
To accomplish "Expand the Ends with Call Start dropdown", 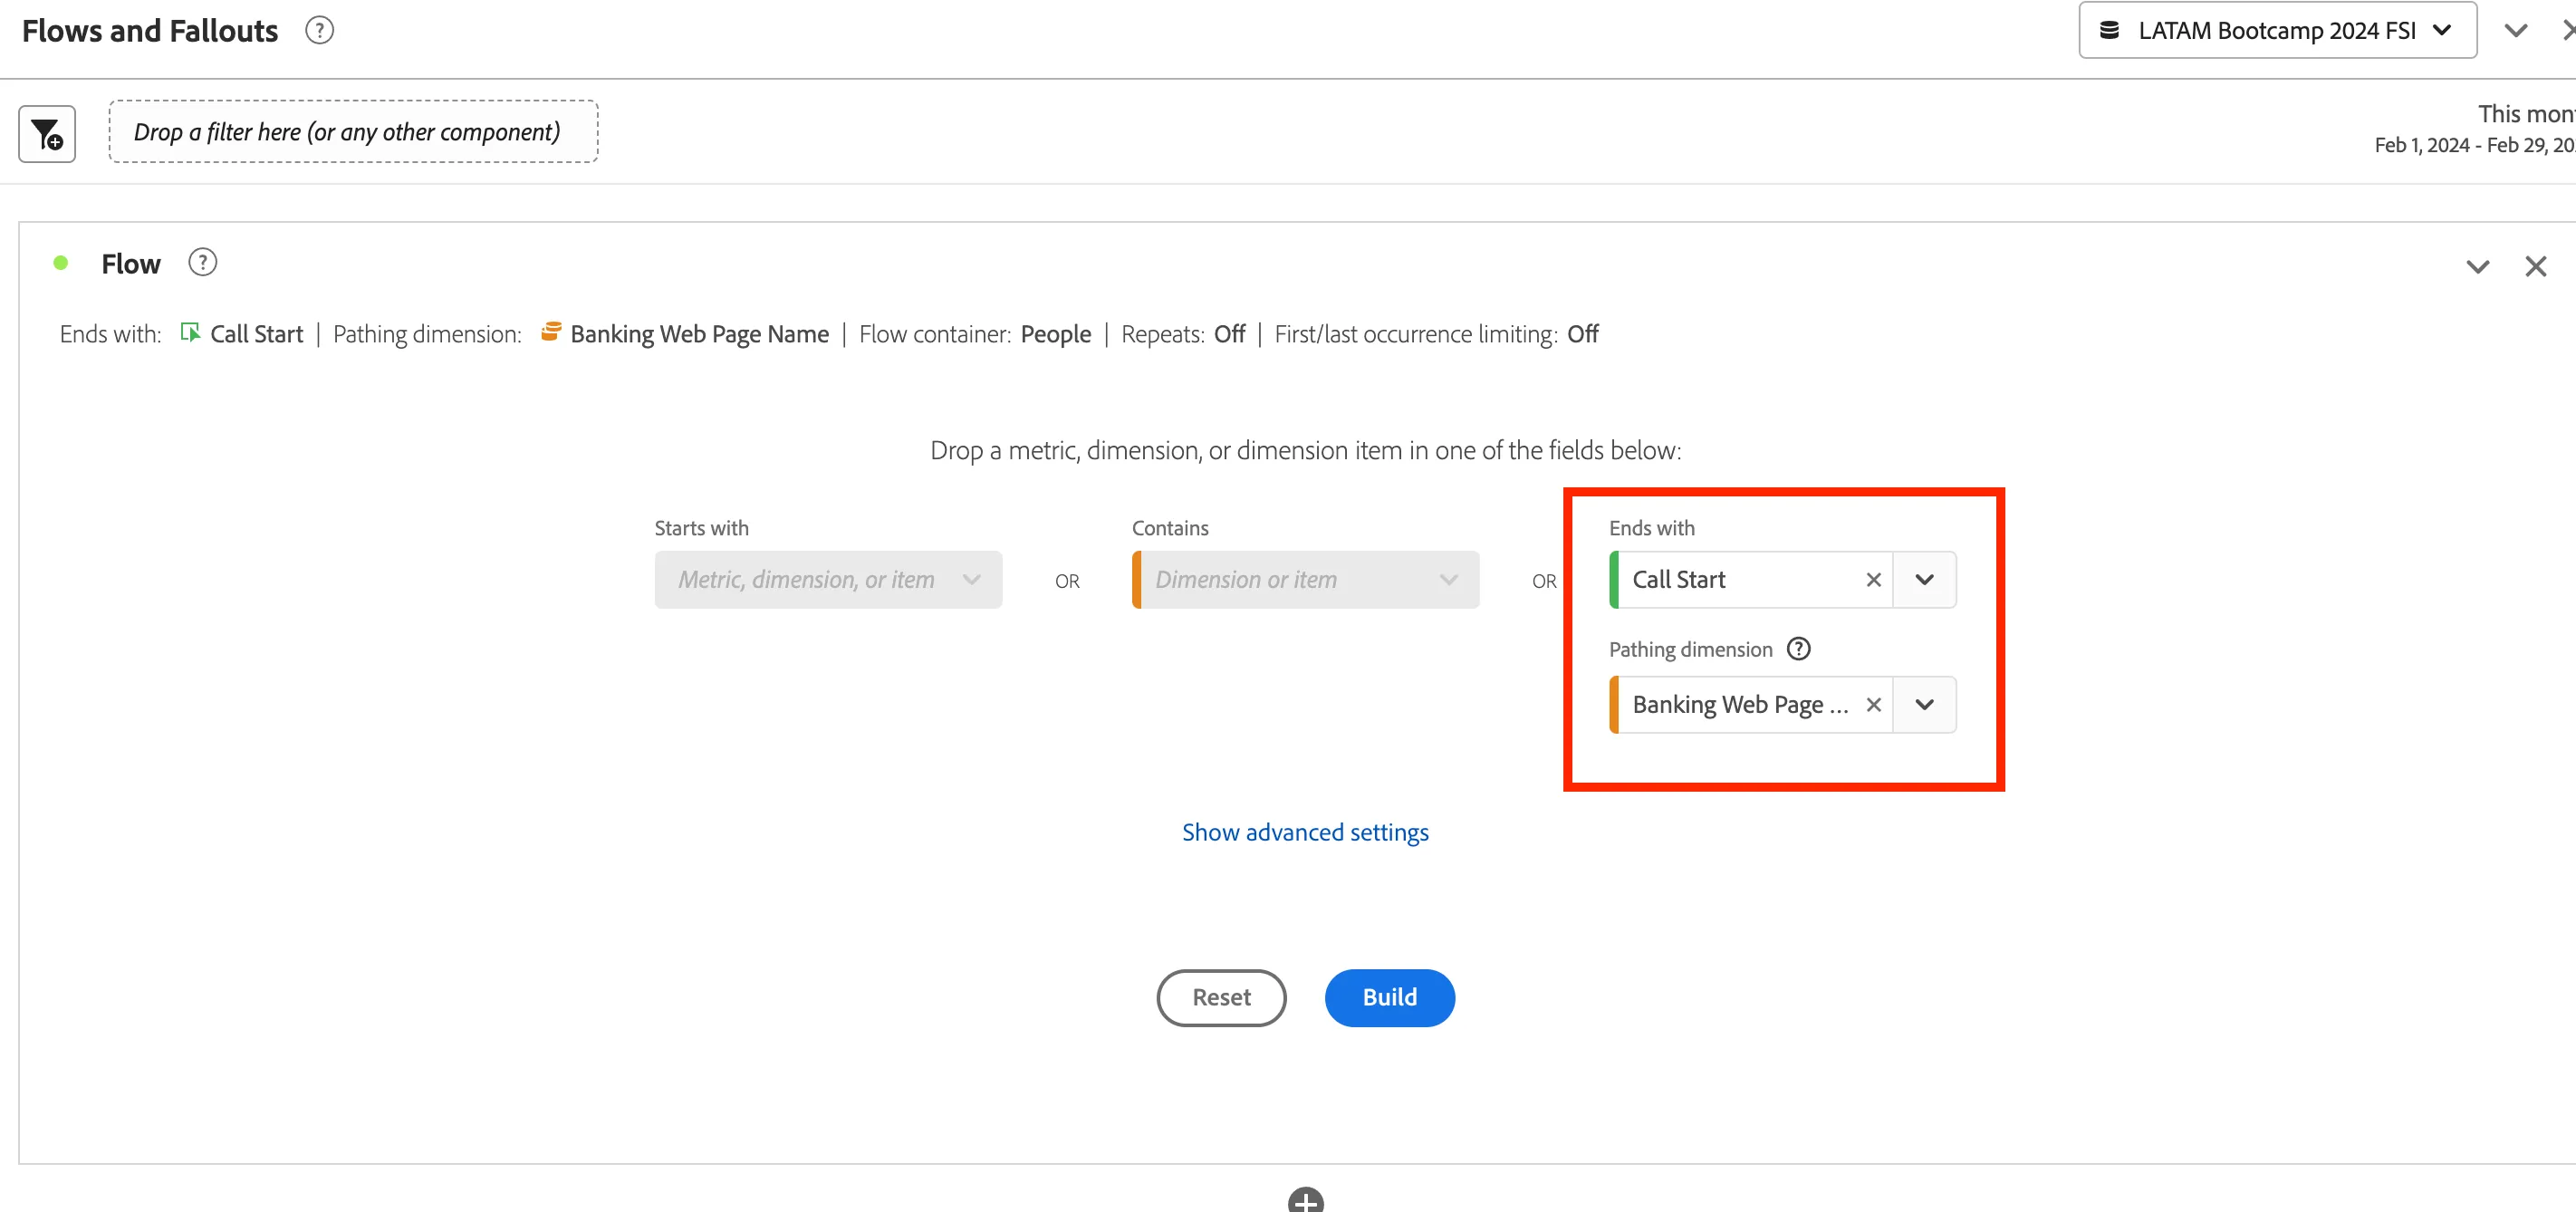I will [1924, 580].
